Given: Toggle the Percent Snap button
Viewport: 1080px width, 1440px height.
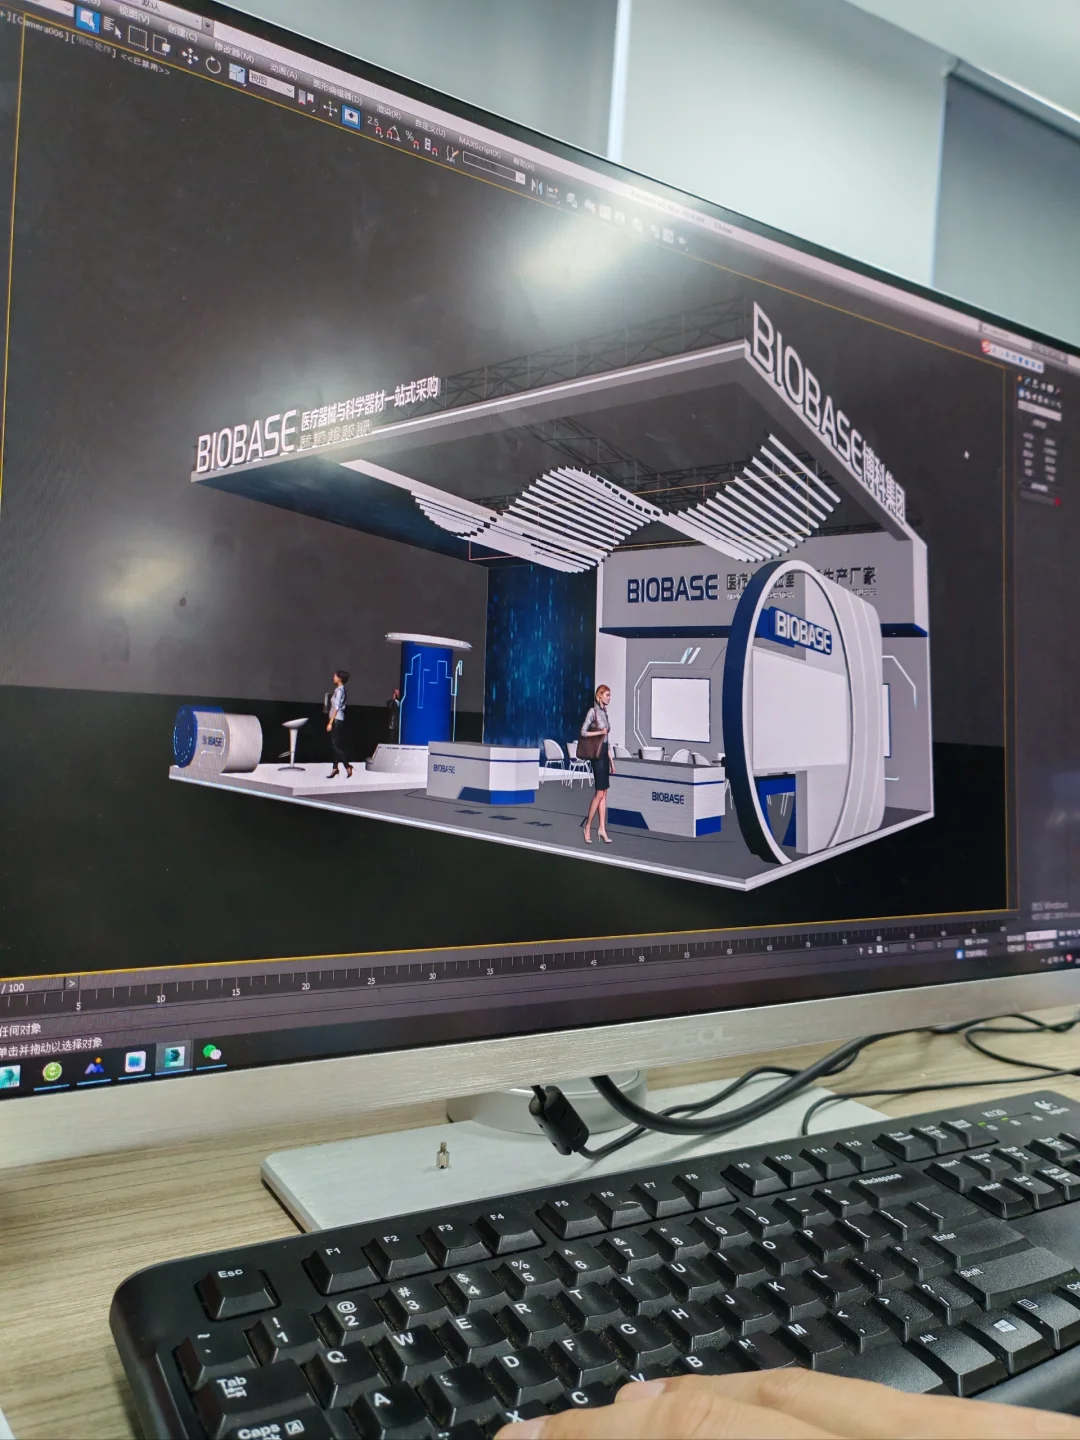Looking at the screenshot, I should 412,139.
